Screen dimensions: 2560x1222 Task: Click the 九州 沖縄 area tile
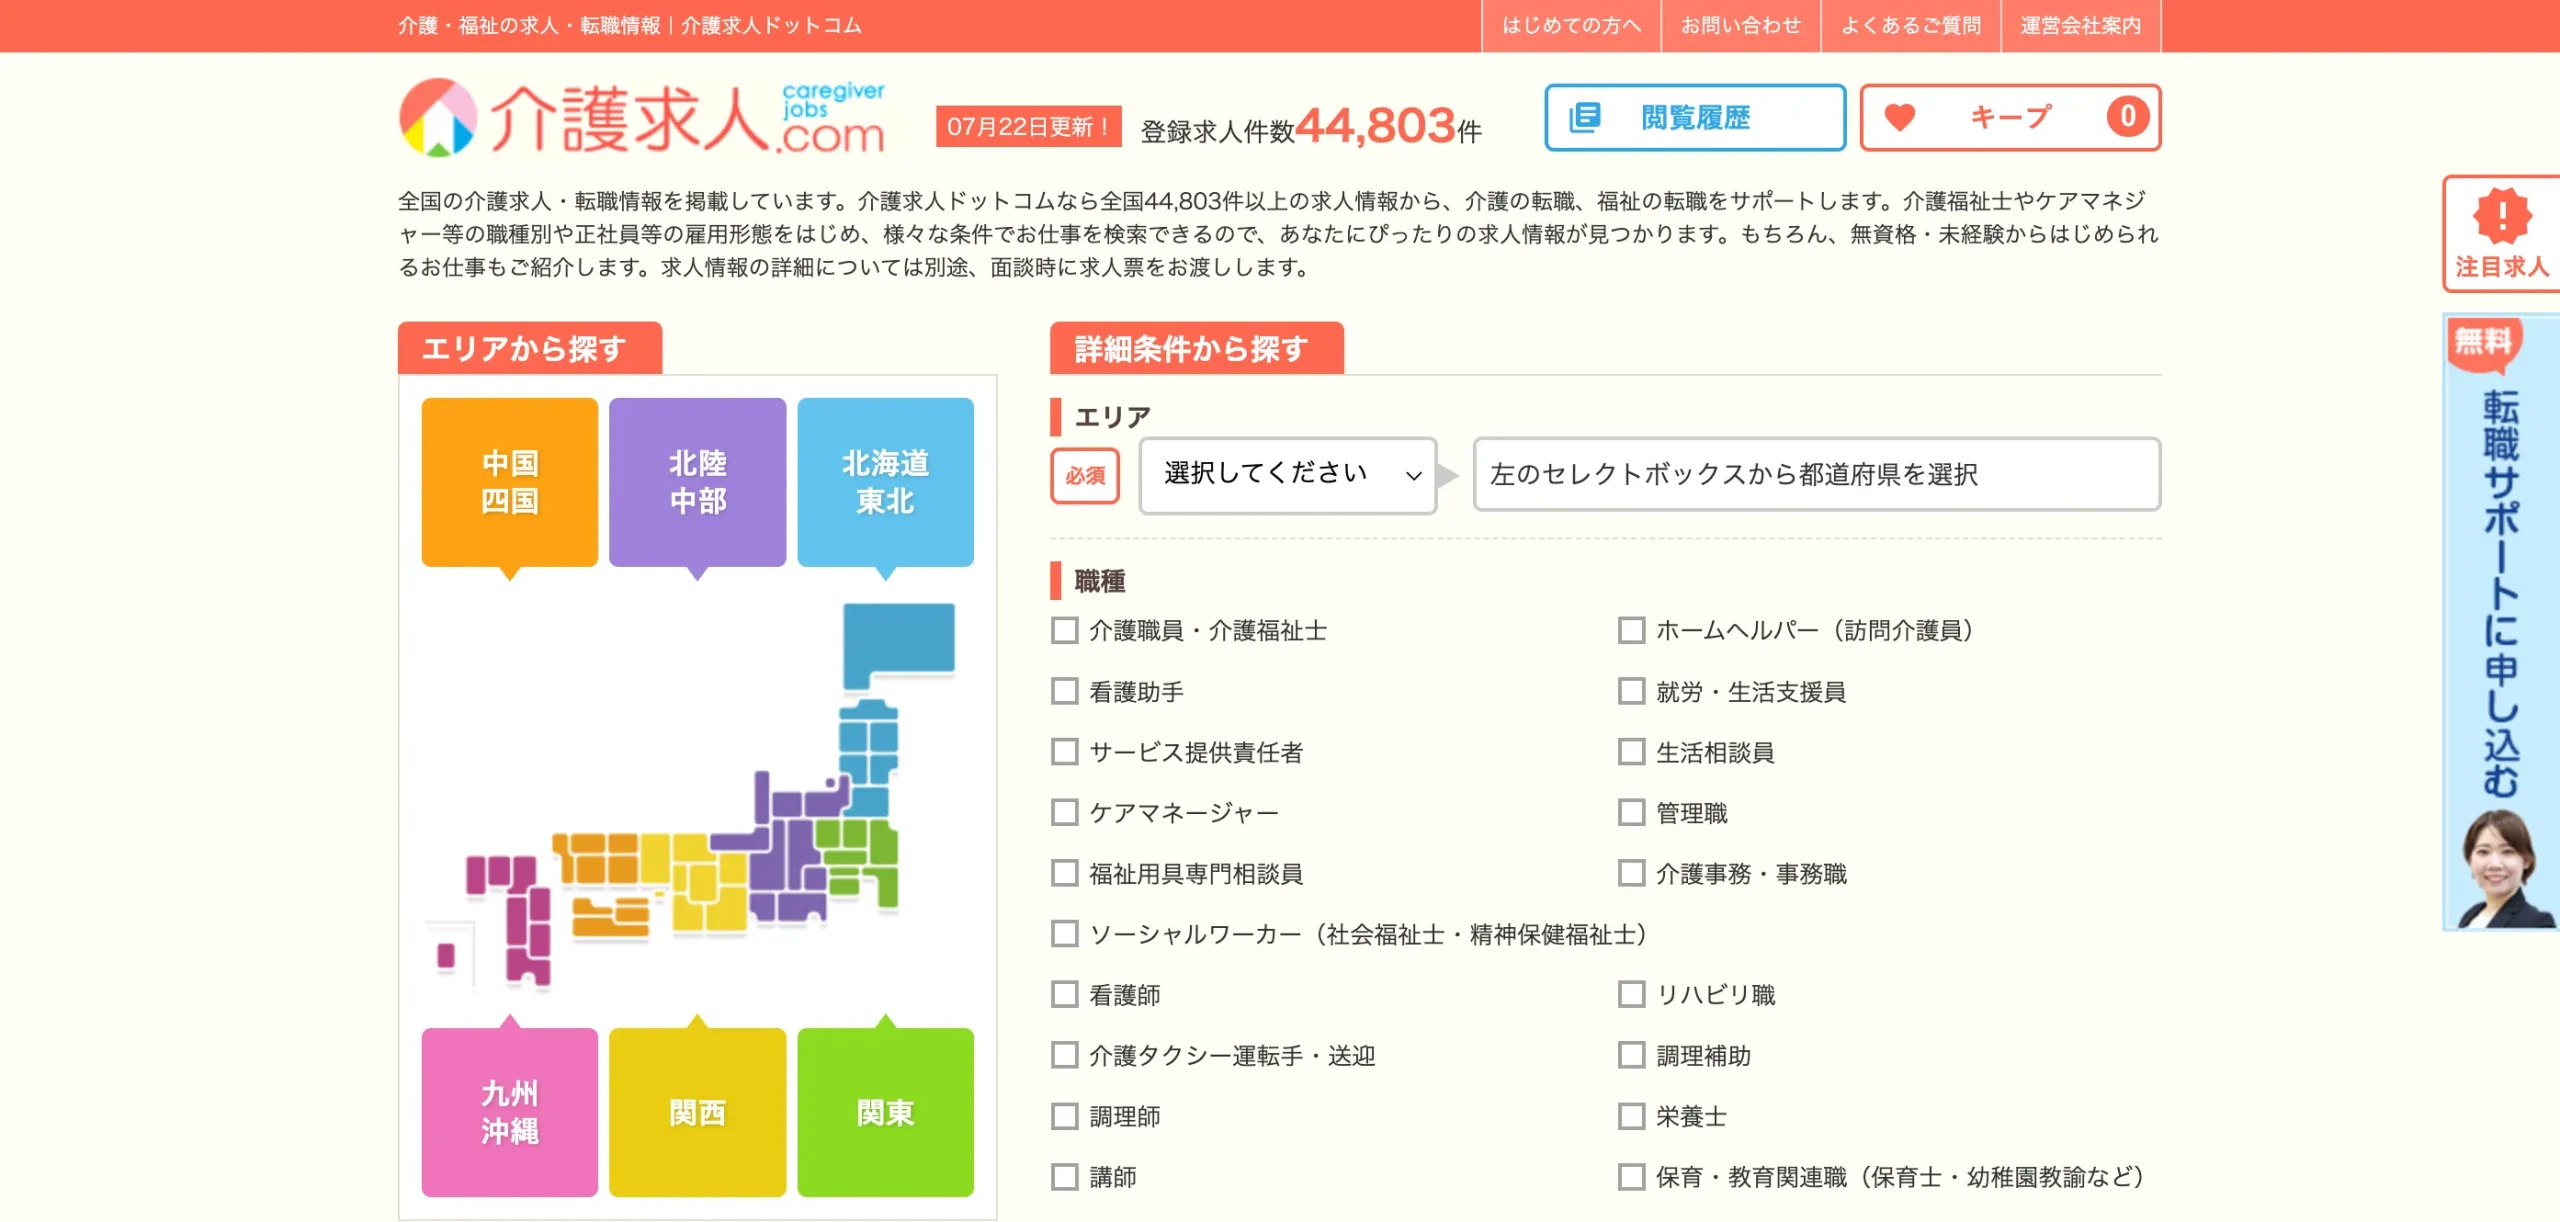(510, 1112)
